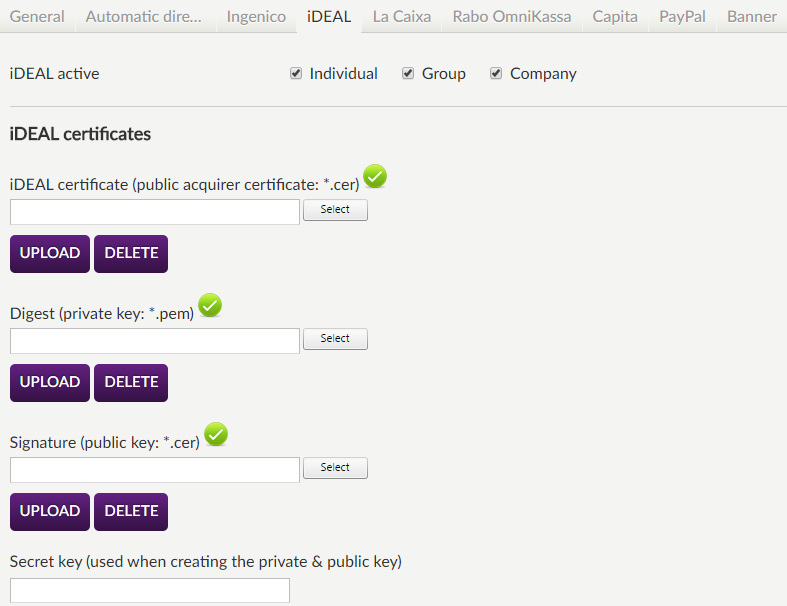Uncheck the Group checkbox
This screenshot has height=606, width=787.
point(408,74)
